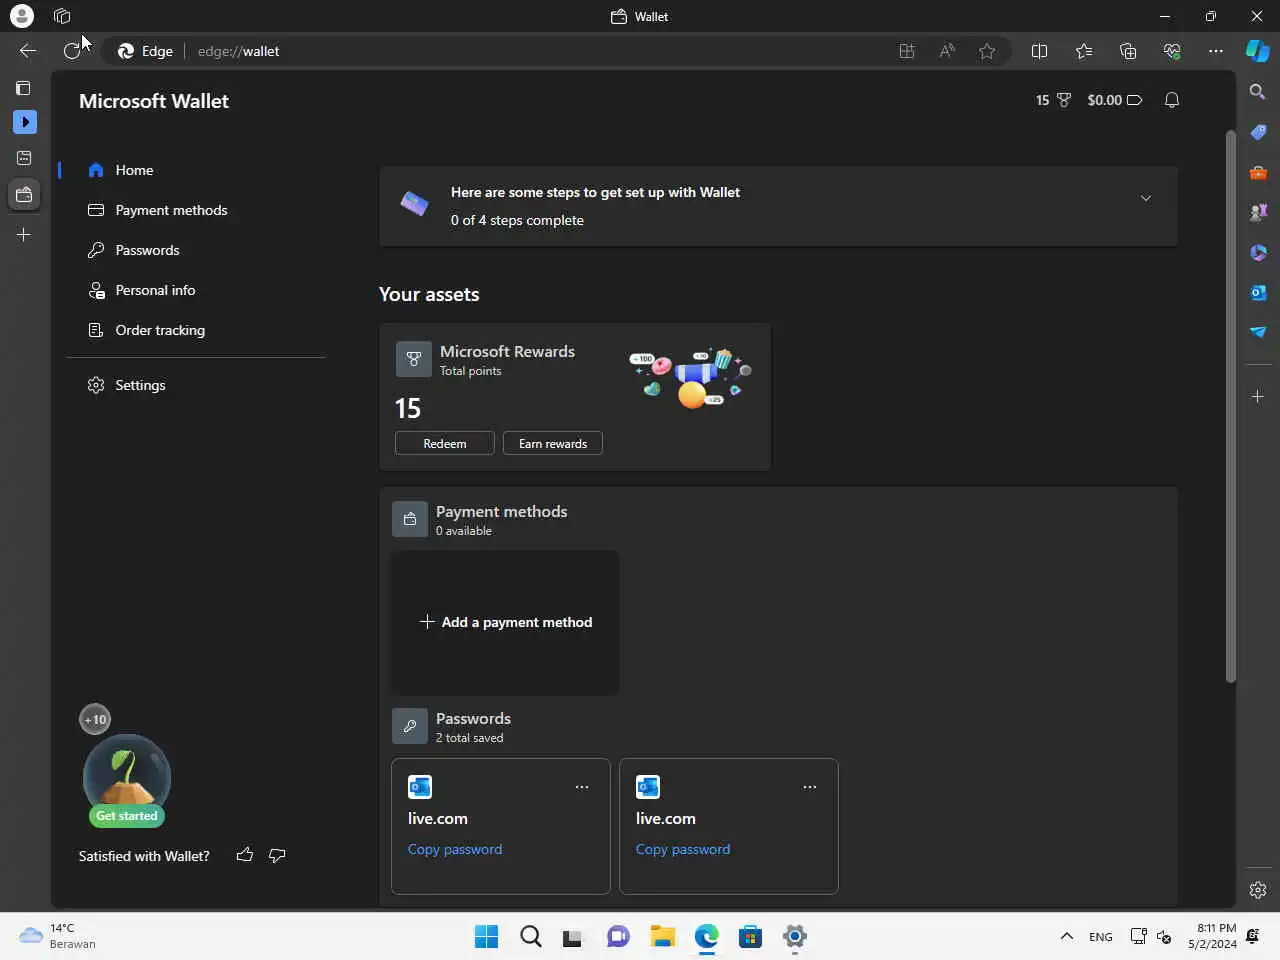Image resolution: width=1280 pixels, height=960 pixels.
Task: Click the Get started rewards badge
Action: [x=127, y=816]
